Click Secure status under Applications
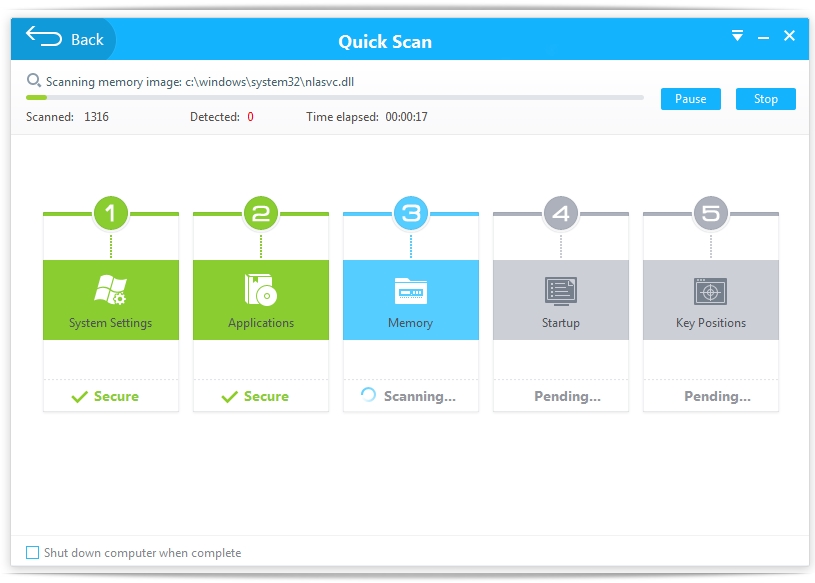This screenshot has width=815, height=583. [266, 396]
